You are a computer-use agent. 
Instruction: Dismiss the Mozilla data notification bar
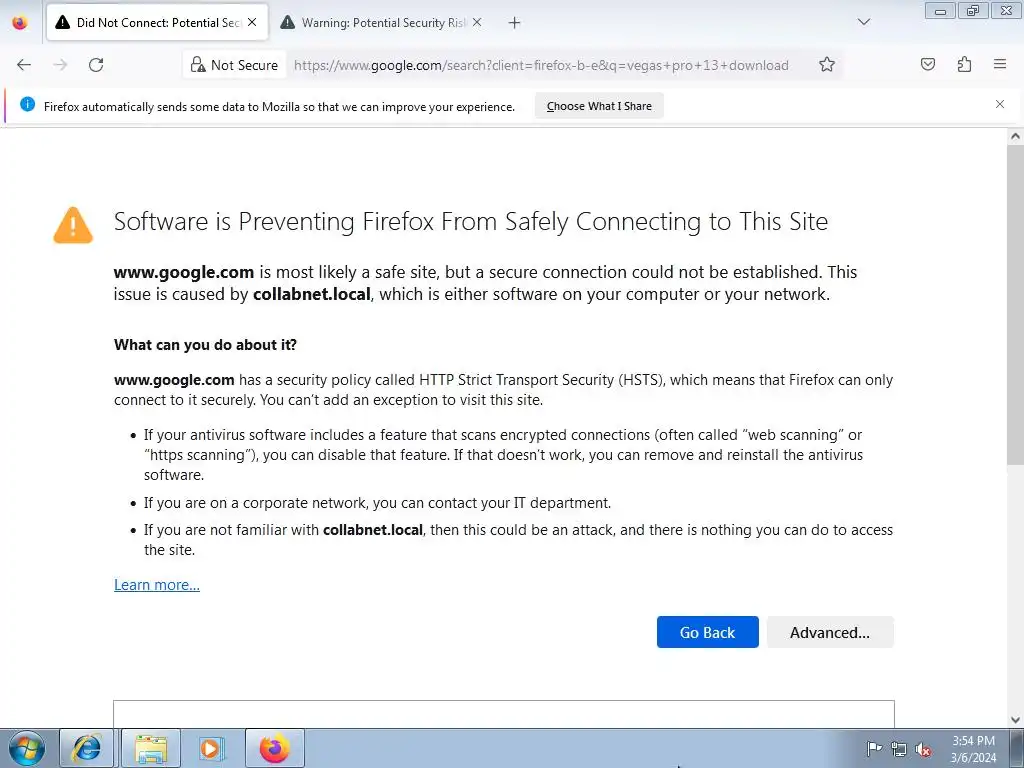coord(1000,104)
